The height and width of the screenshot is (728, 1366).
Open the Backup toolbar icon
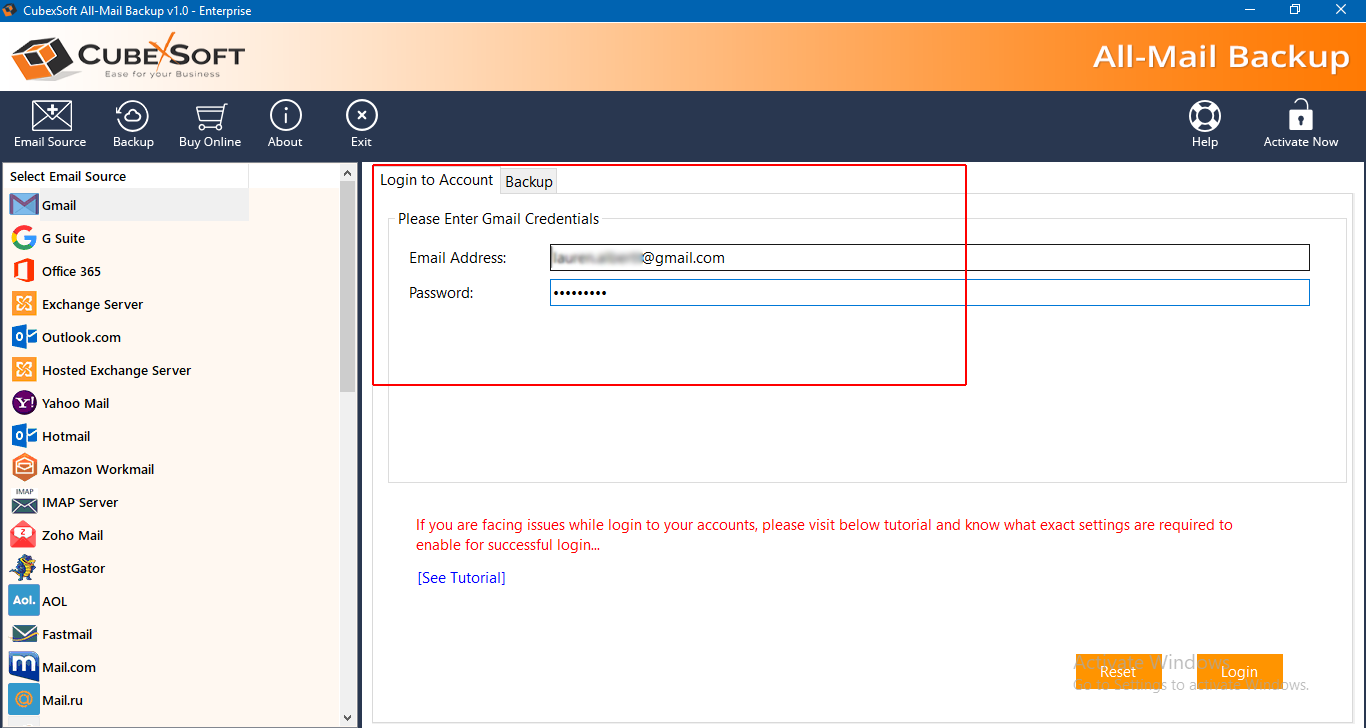(133, 117)
